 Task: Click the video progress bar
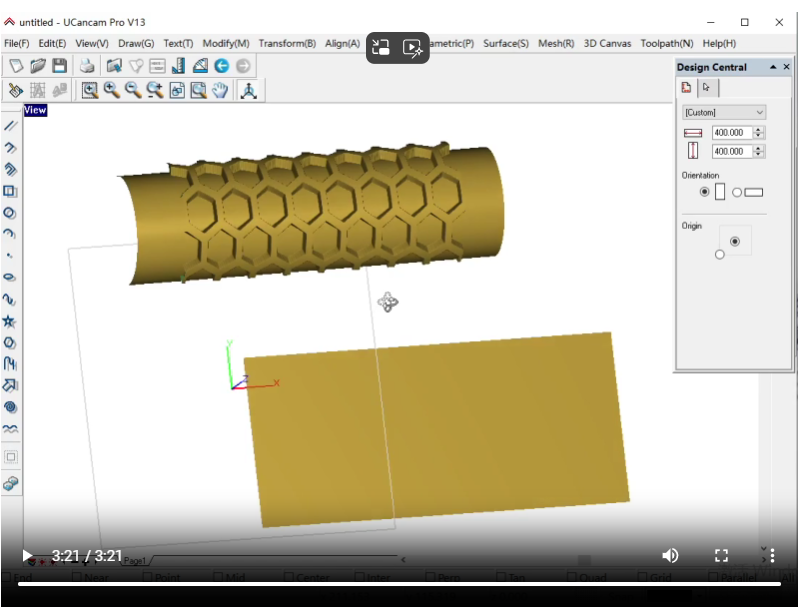400,583
